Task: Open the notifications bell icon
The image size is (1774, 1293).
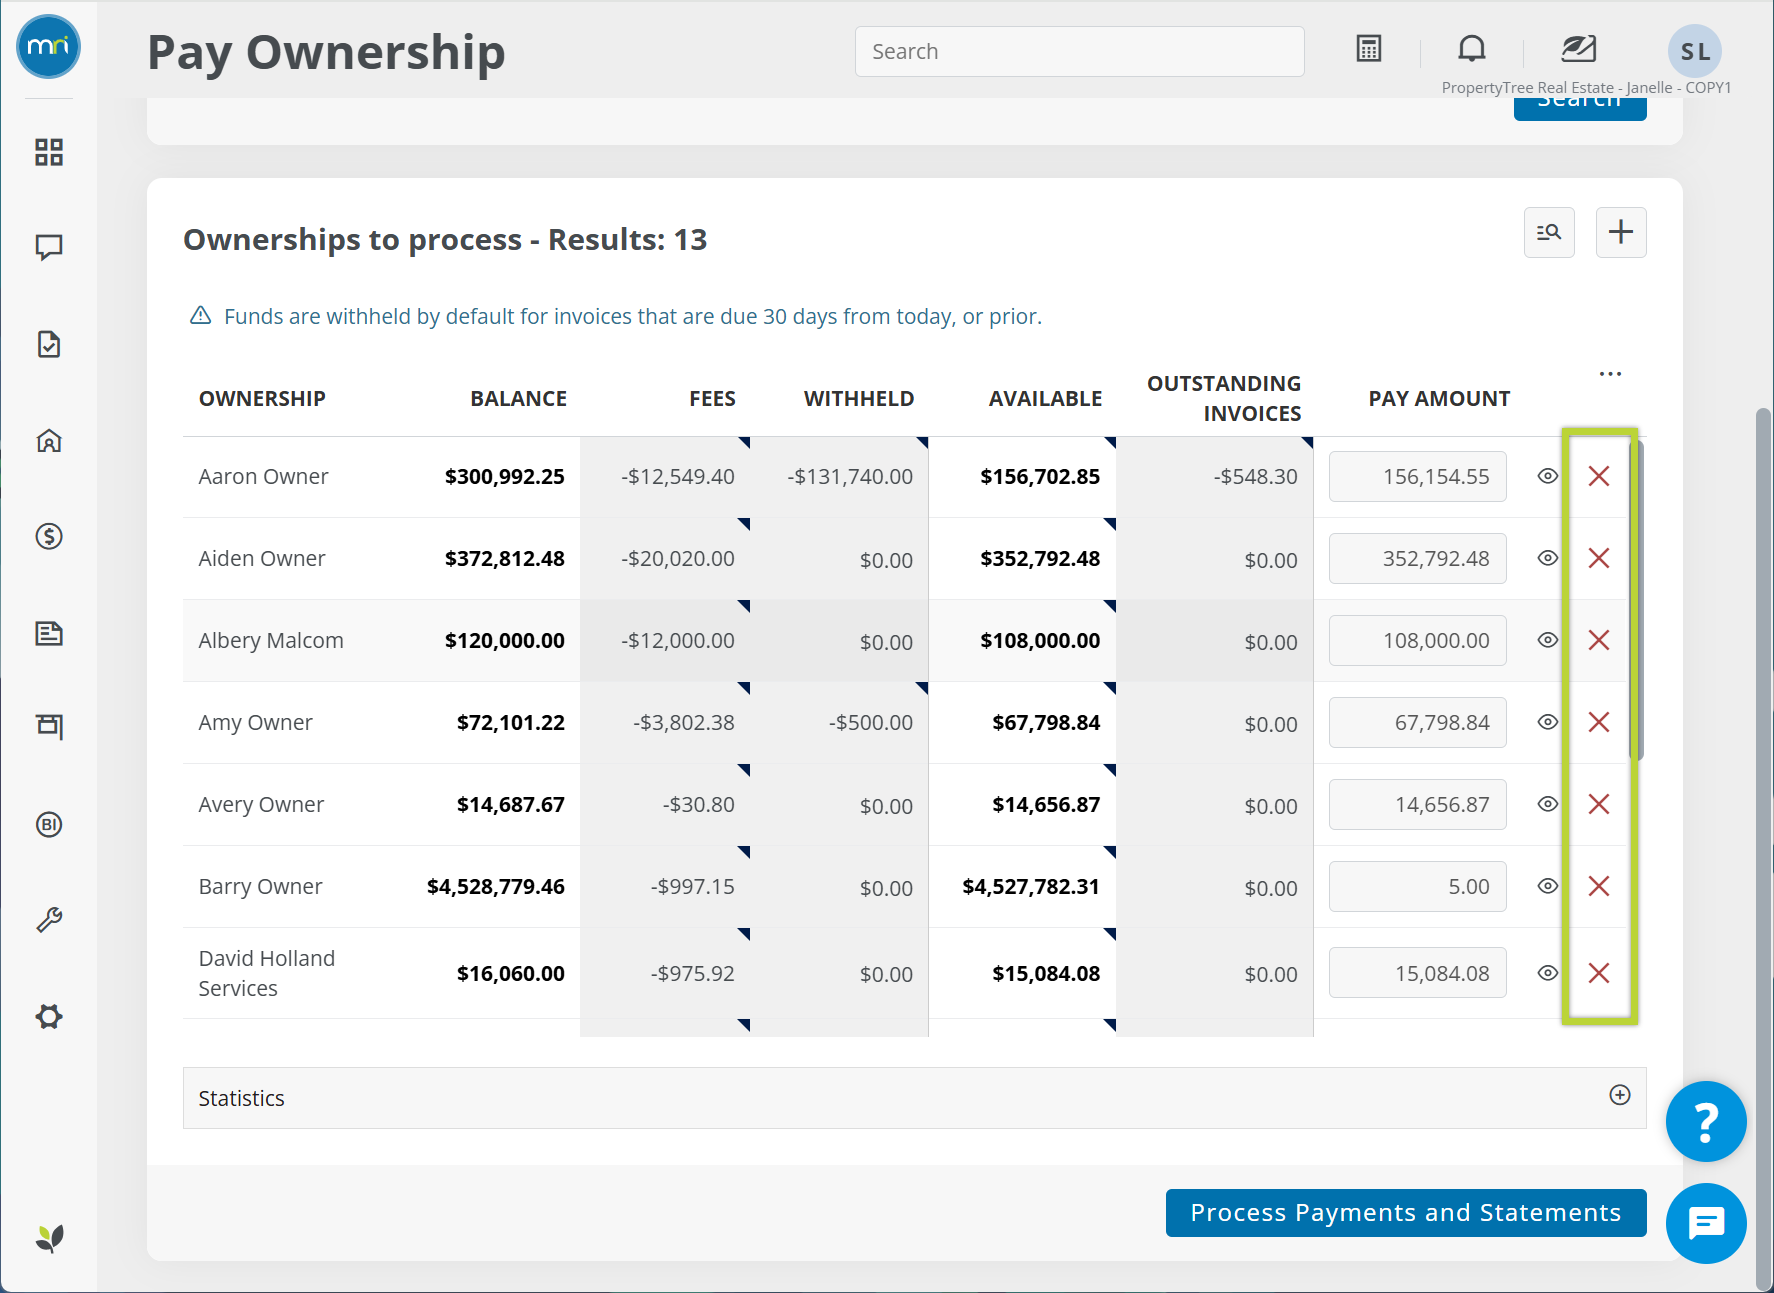Action: click(1471, 48)
